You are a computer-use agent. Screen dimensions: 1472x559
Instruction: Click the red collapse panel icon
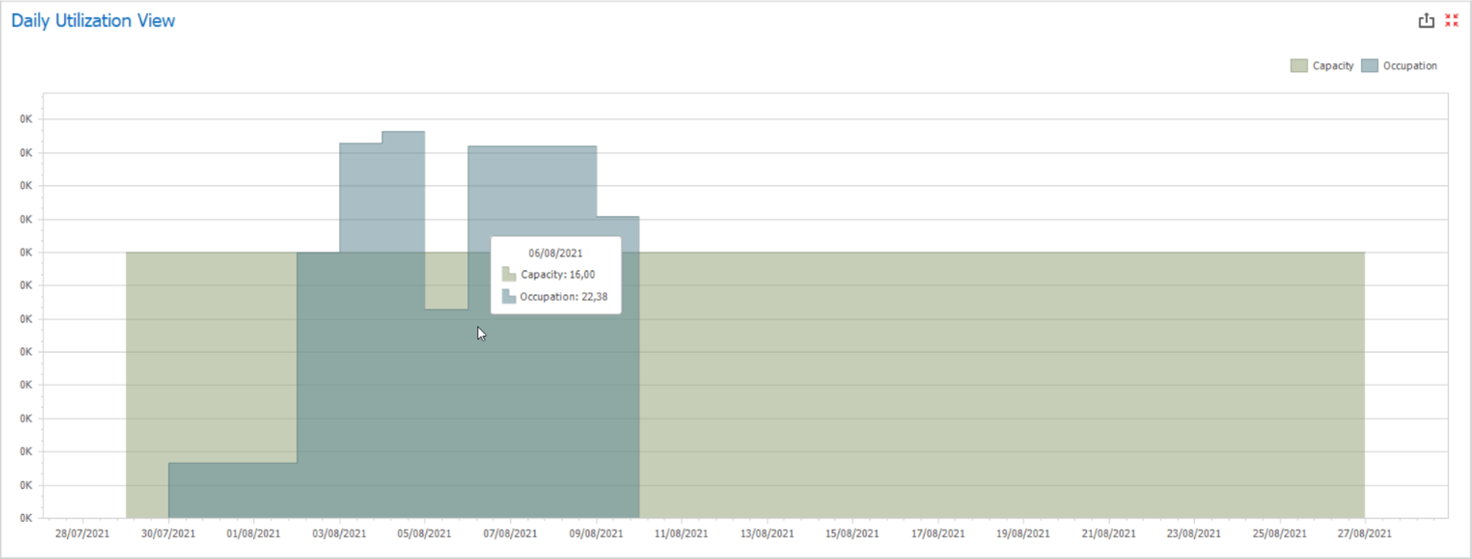1452,21
